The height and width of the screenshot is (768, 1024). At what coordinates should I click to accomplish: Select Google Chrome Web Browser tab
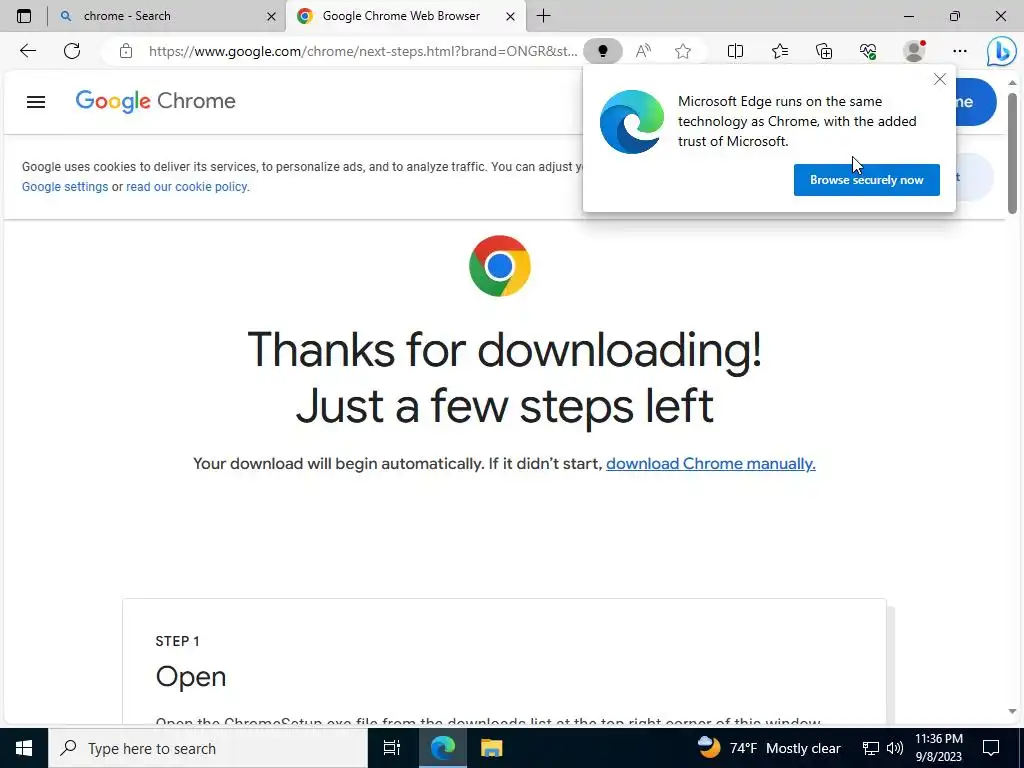406,16
